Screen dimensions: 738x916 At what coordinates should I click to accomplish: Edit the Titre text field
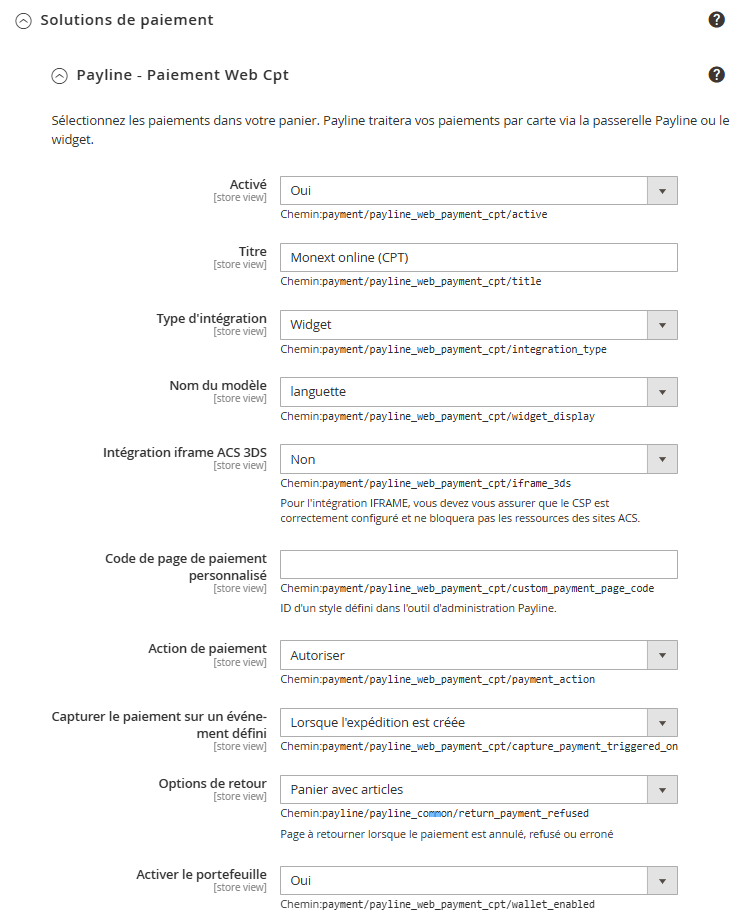(478, 257)
